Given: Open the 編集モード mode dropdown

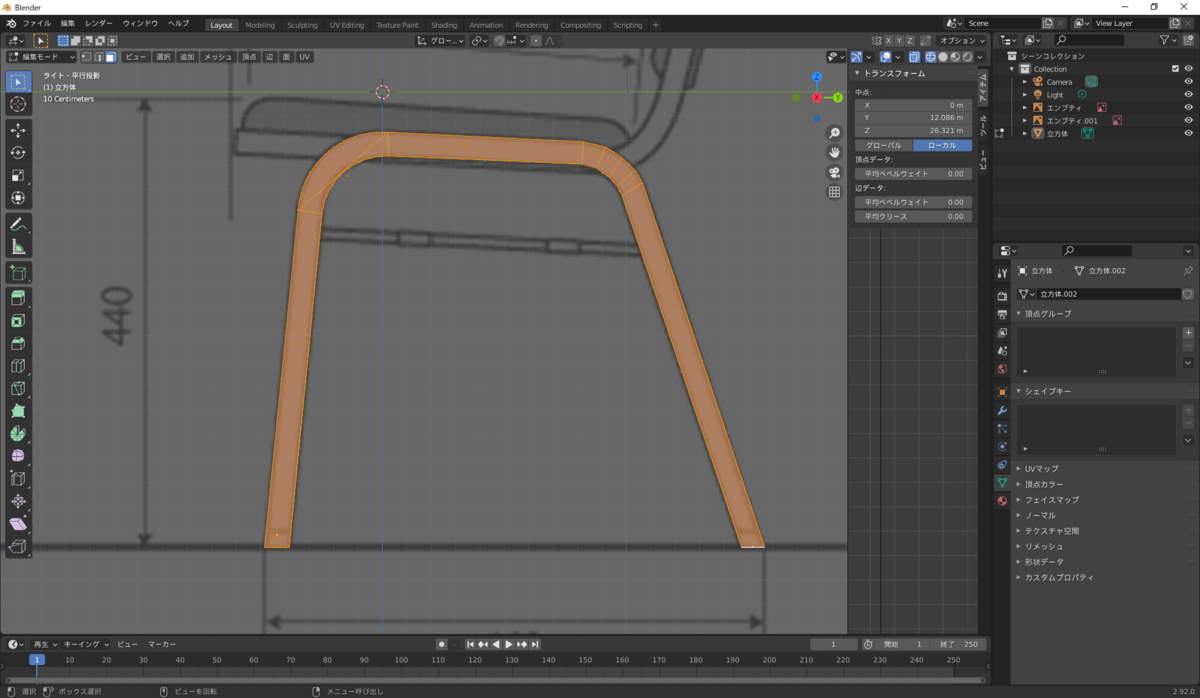Looking at the screenshot, I should pyautogui.click(x=41, y=57).
